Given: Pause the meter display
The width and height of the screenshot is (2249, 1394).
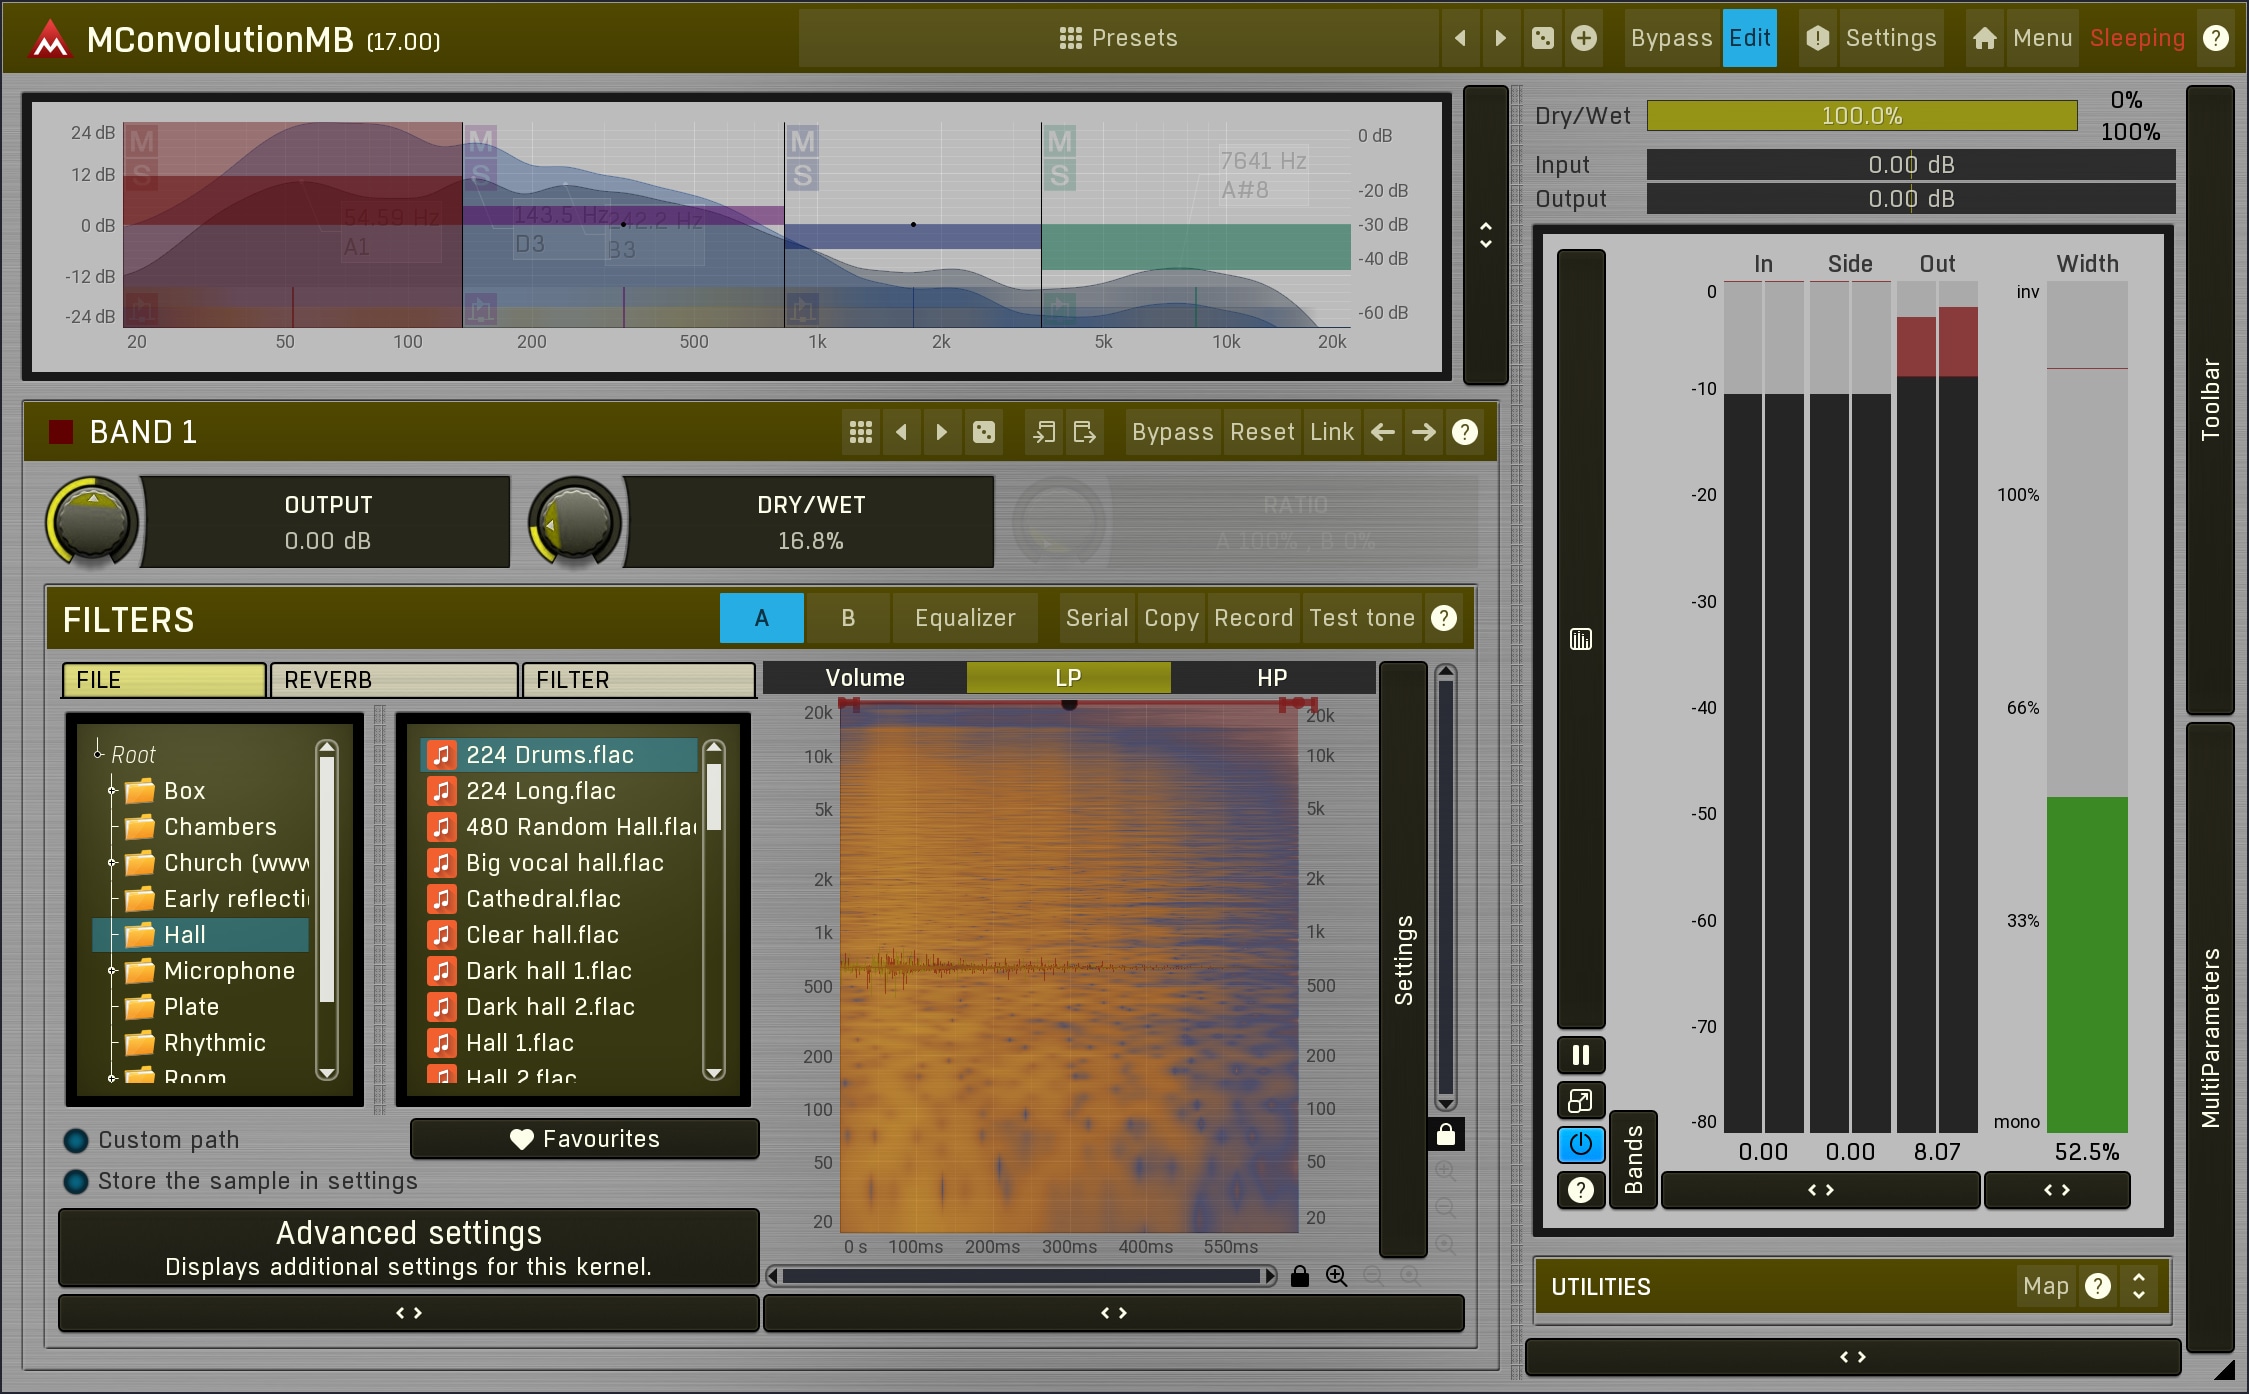Looking at the screenshot, I should pos(1580,1055).
